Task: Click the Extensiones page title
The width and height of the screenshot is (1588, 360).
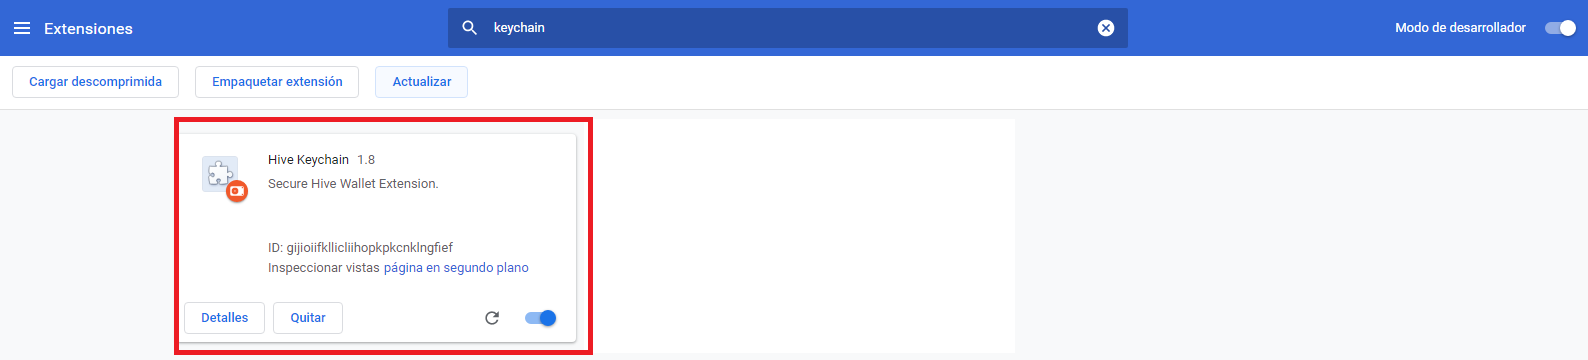Action: click(x=88, y=29)
